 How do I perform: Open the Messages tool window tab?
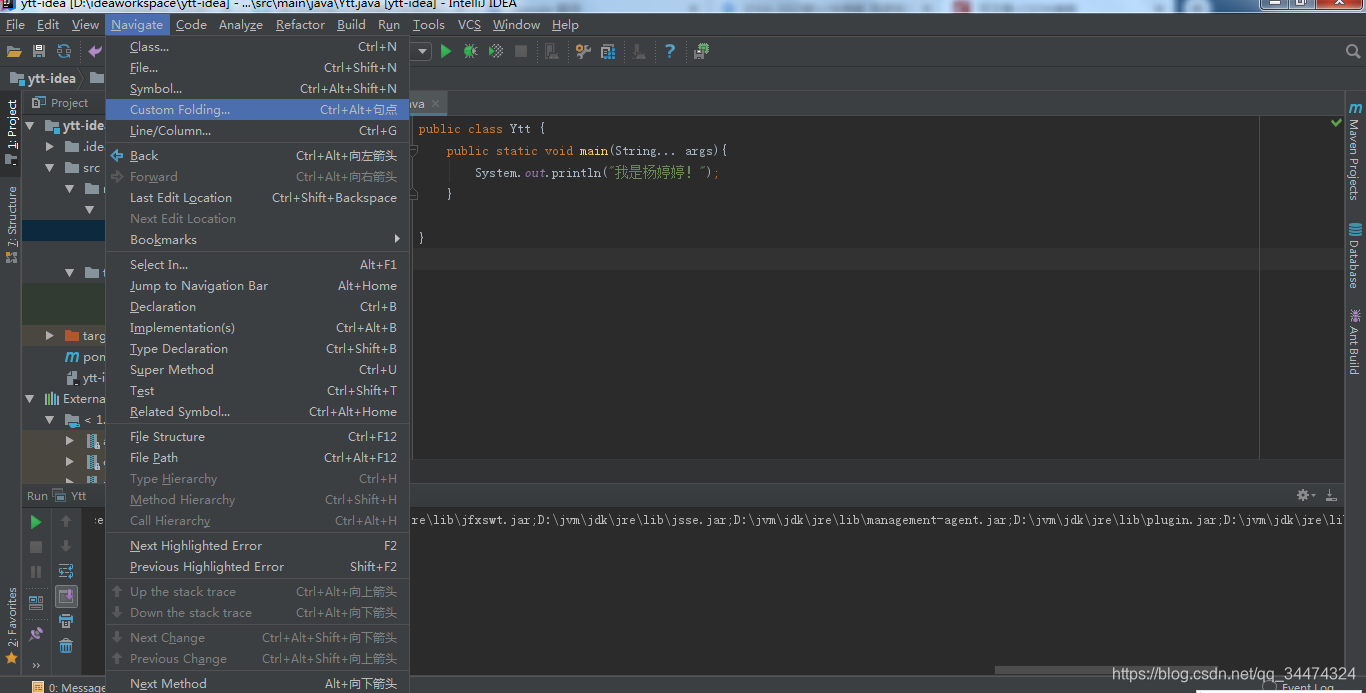[x=70, y=687]
